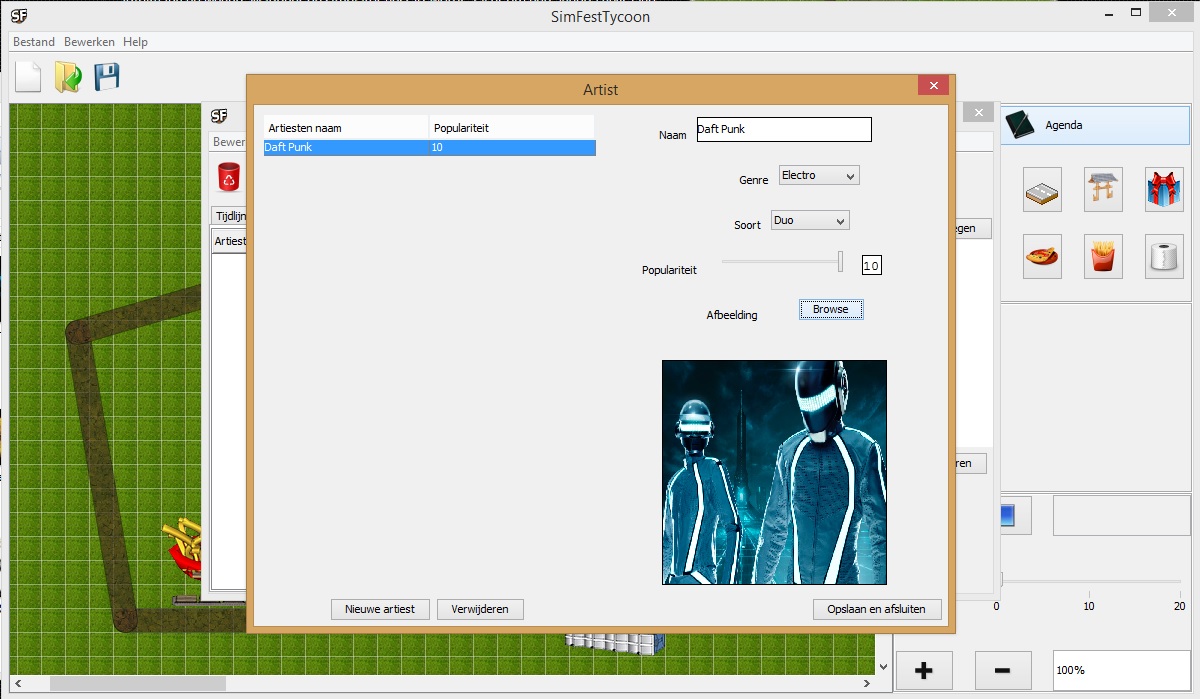1200x699 pixels.
Task: Open the Genre dropdown showing Electro
Action: pos(818,176)
